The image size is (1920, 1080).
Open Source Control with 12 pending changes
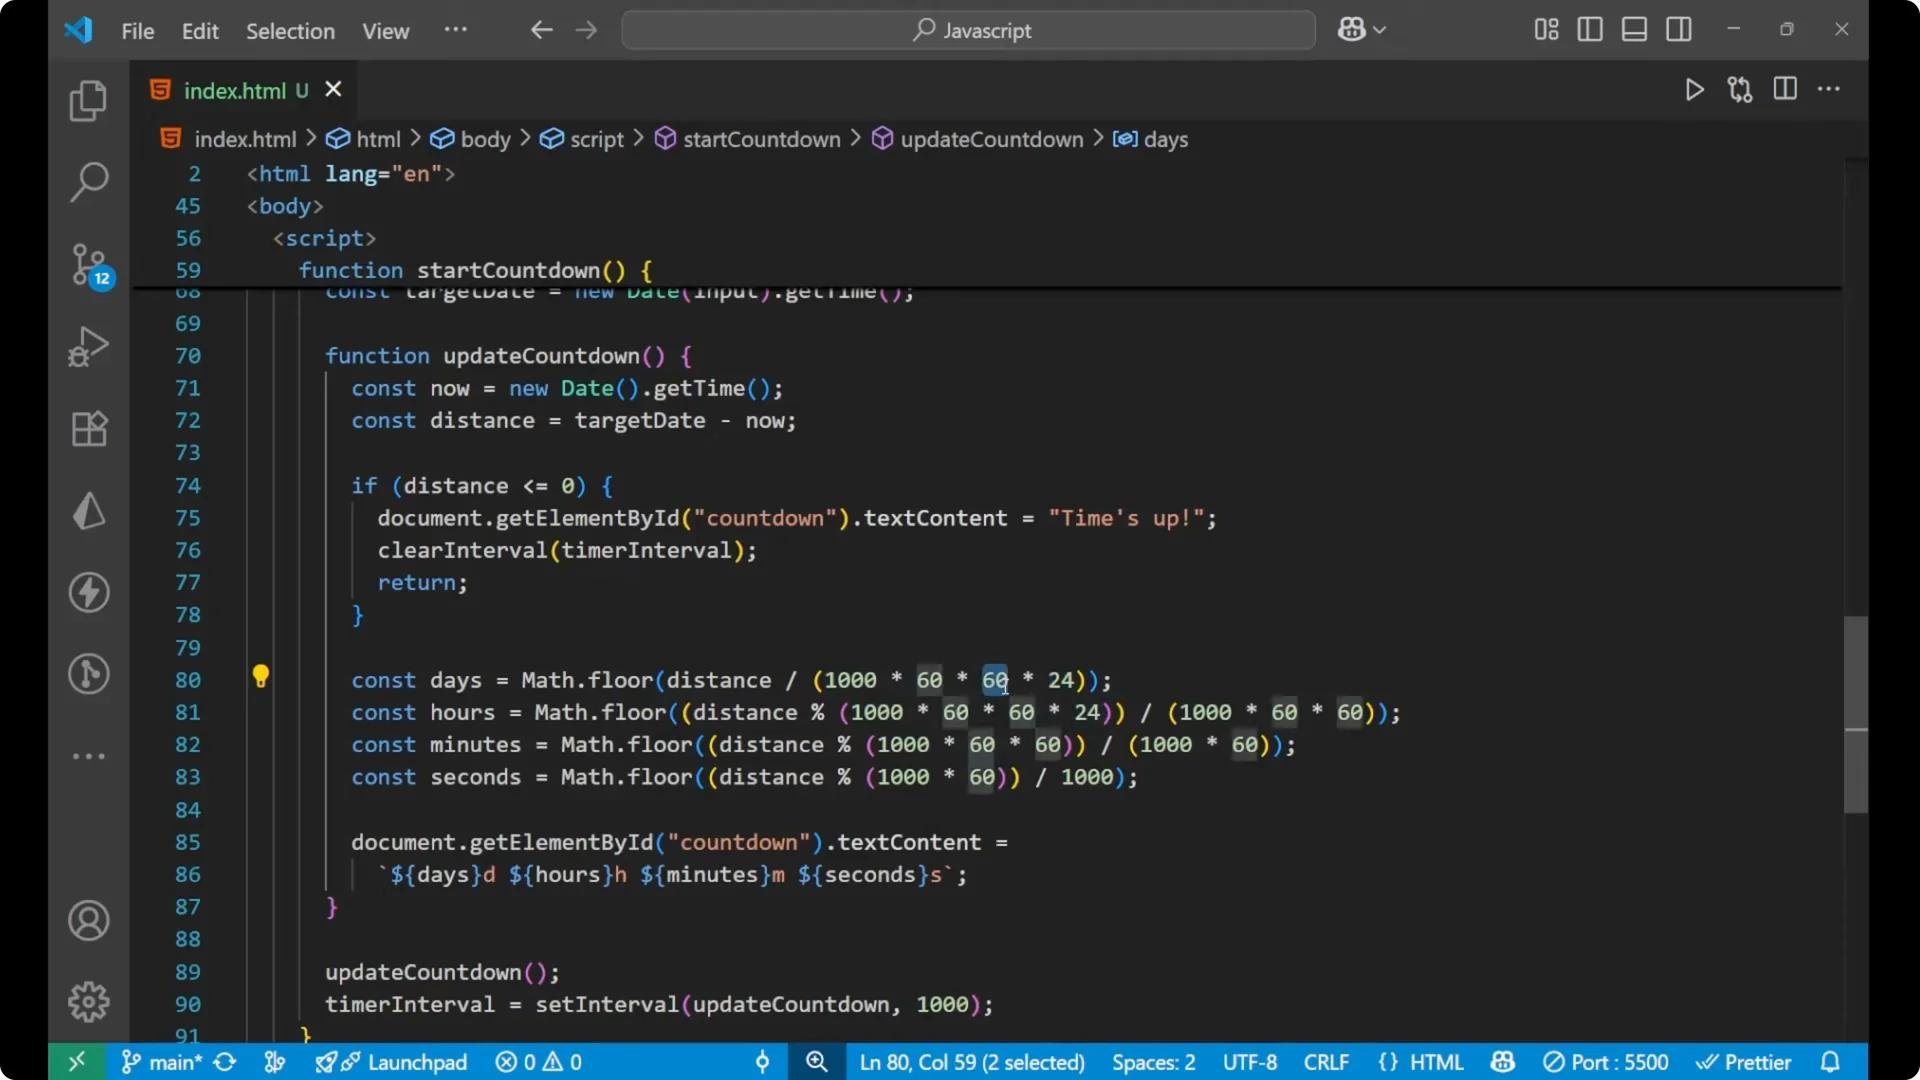(x=88, y=265)
